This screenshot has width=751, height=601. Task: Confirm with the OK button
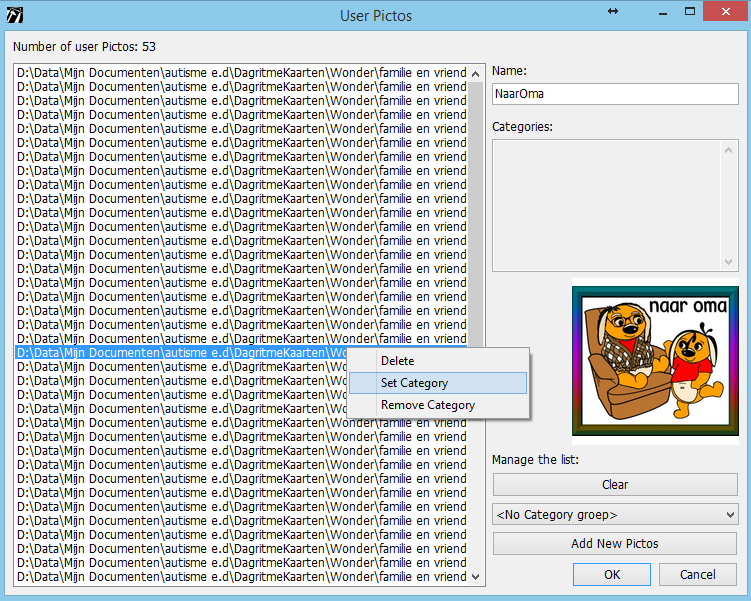click(612, 575)
